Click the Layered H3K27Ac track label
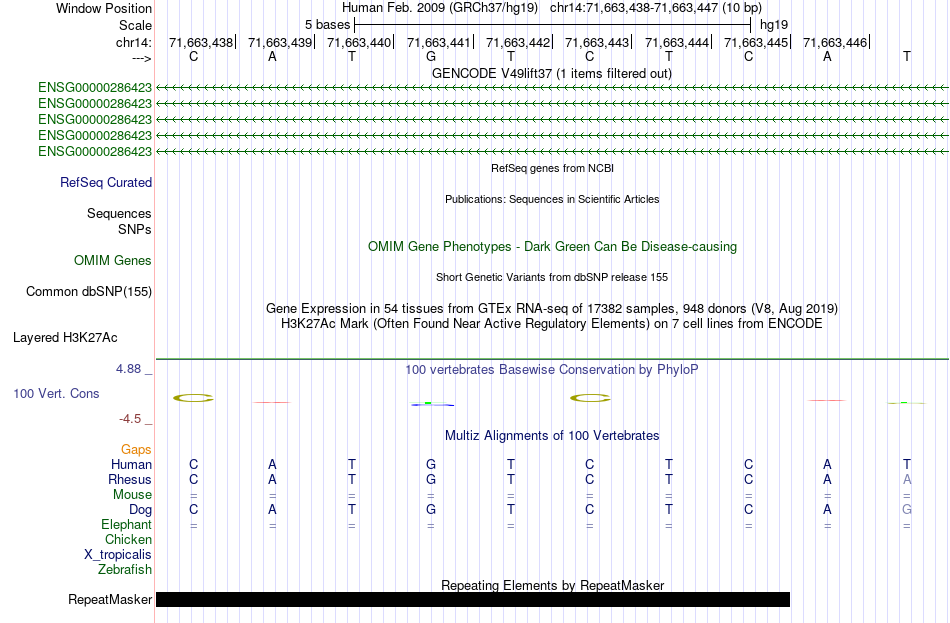The width and height of the screenshot is (950, 623). coord(65,338)
